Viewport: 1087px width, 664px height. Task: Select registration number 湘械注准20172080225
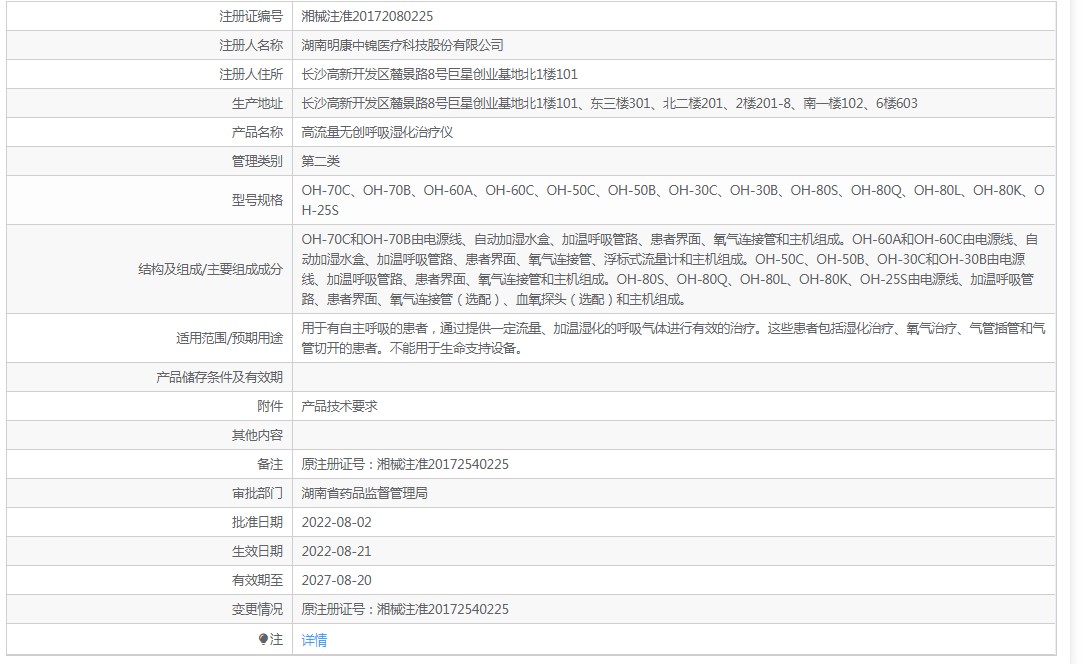click(x=367, y=16)
